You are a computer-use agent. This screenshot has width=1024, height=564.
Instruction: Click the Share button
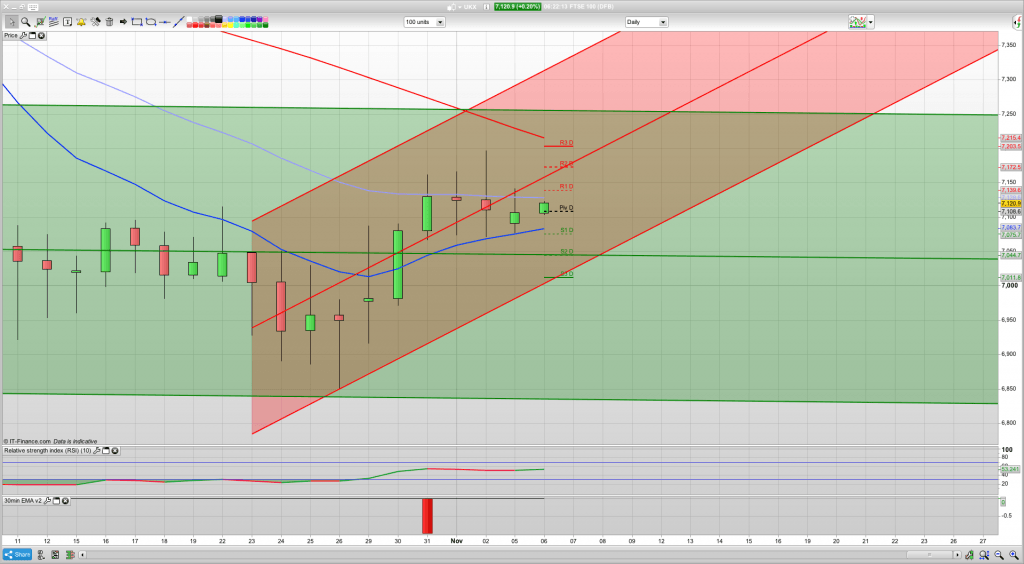[15, 554]
